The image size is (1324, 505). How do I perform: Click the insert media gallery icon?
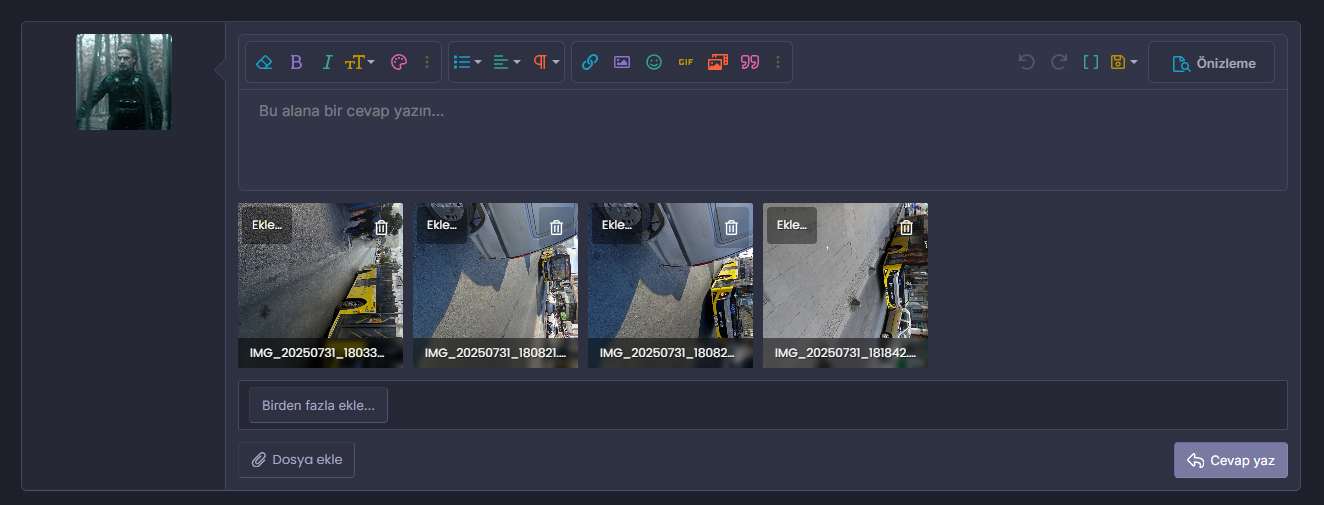click(x=718, y=62)
